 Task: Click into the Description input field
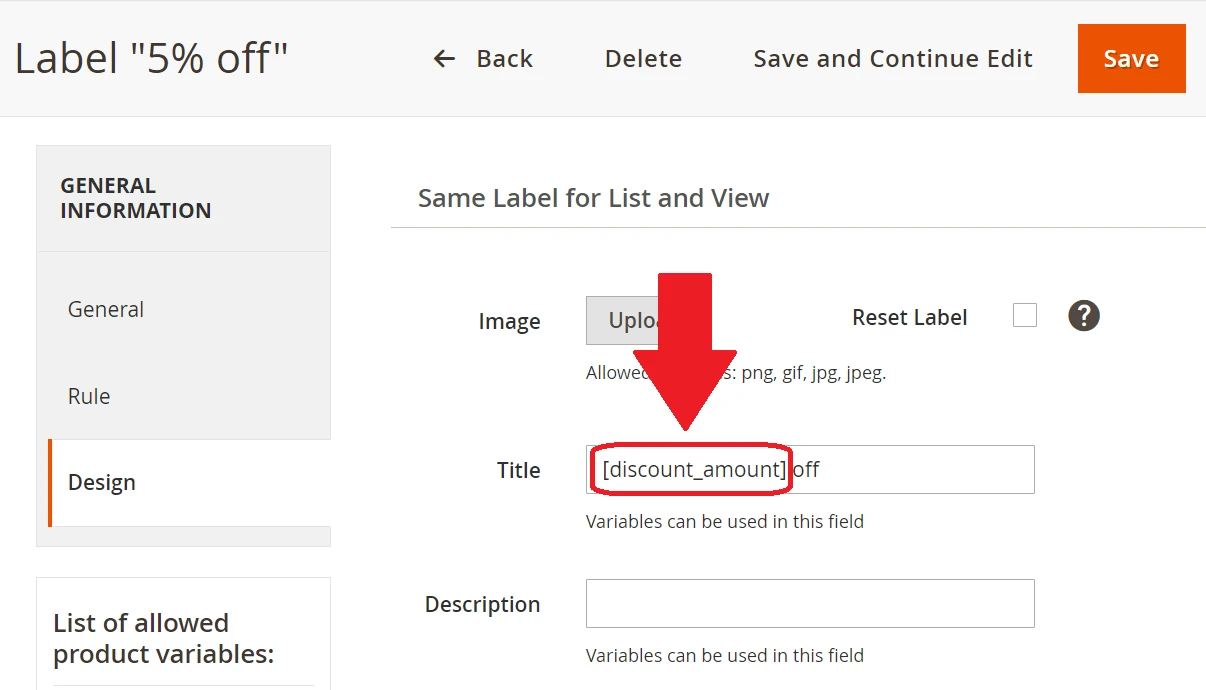(810, 604)
